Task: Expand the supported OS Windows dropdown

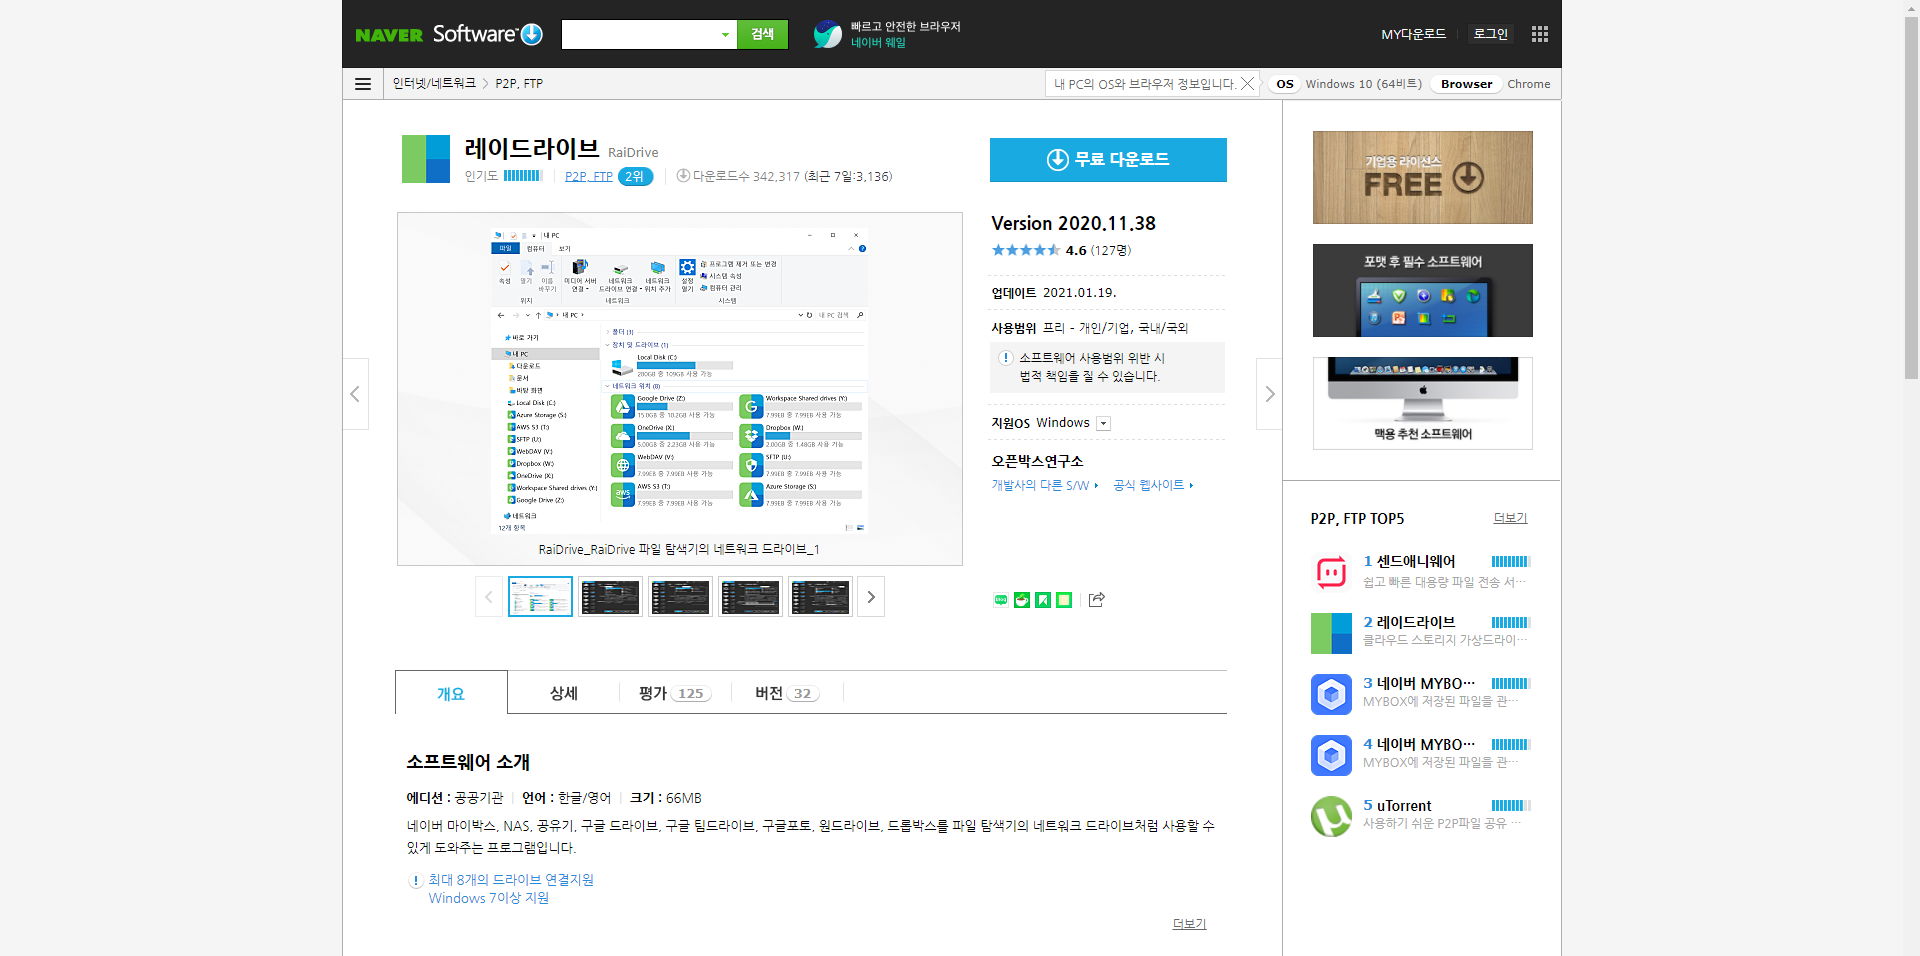Action: [x=1103, y=423]
